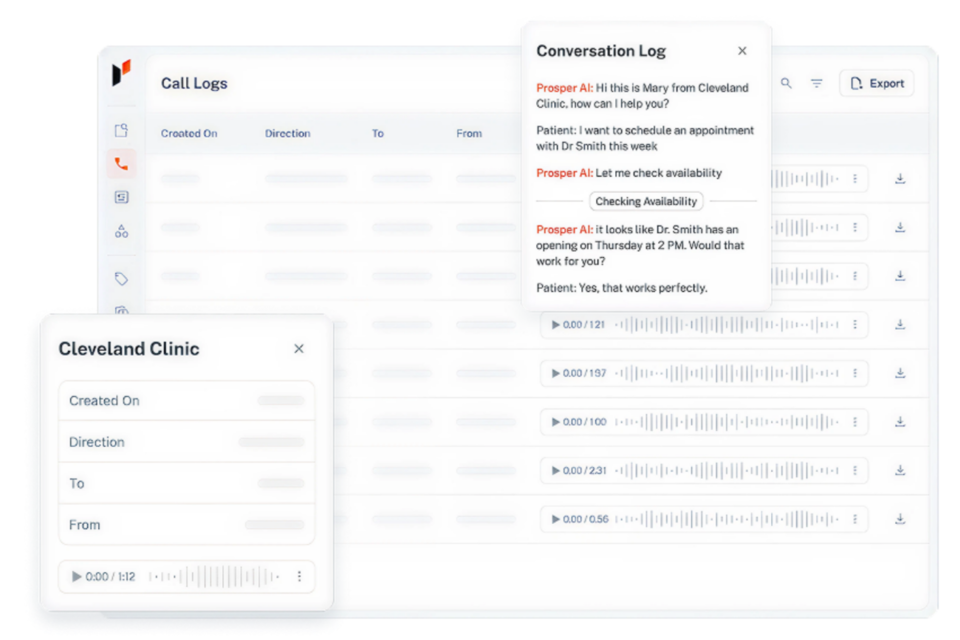960x640 pixels.
Task: Close the Cleveland Clinic details card
Action: [299, 349]
